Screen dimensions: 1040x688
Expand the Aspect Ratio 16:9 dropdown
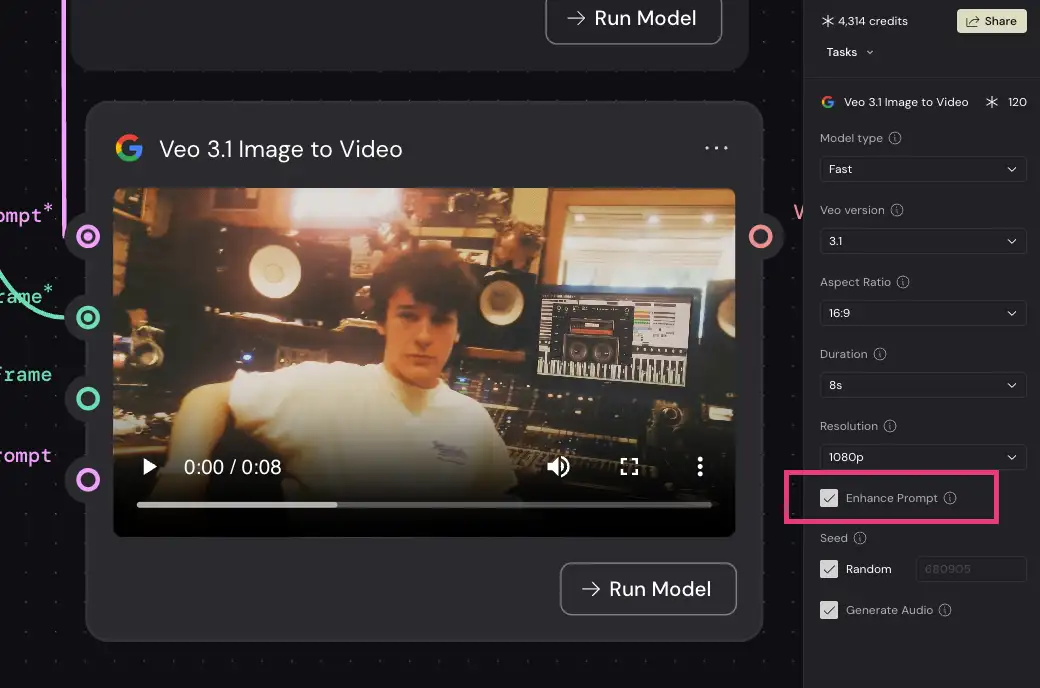(922, 313)
